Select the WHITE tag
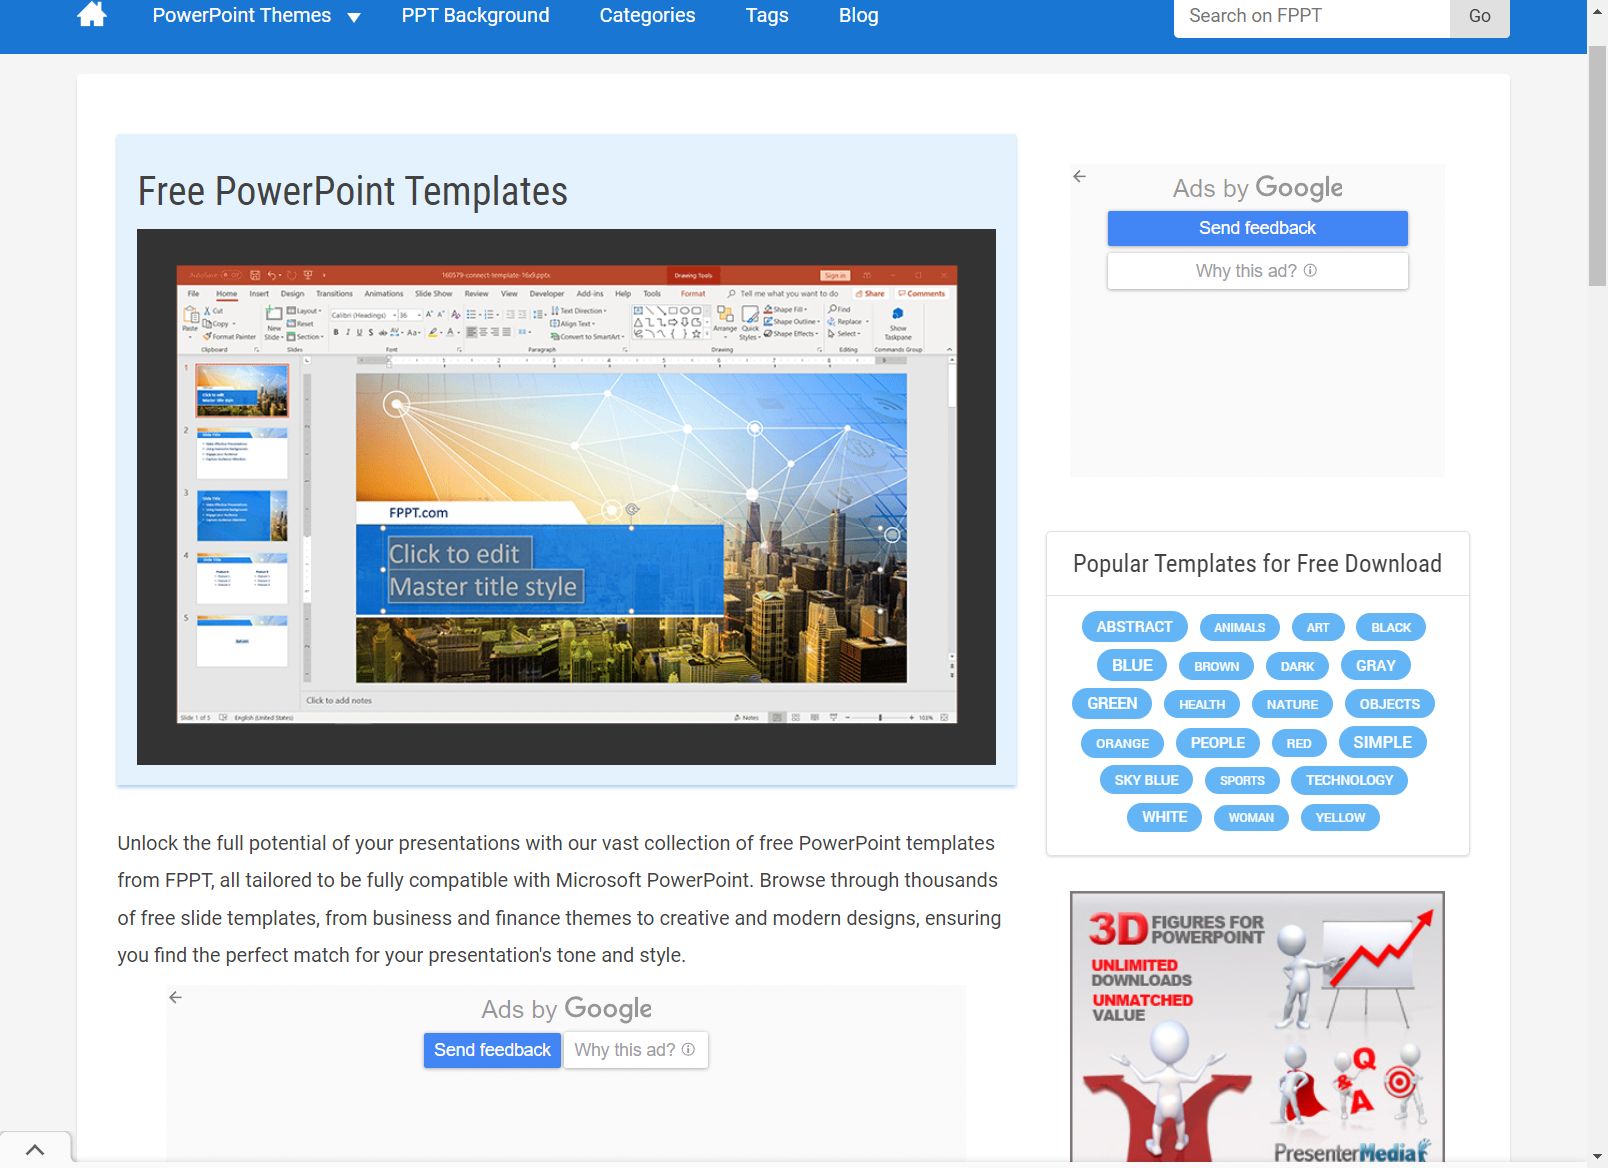 click(x=1164, y=817)
